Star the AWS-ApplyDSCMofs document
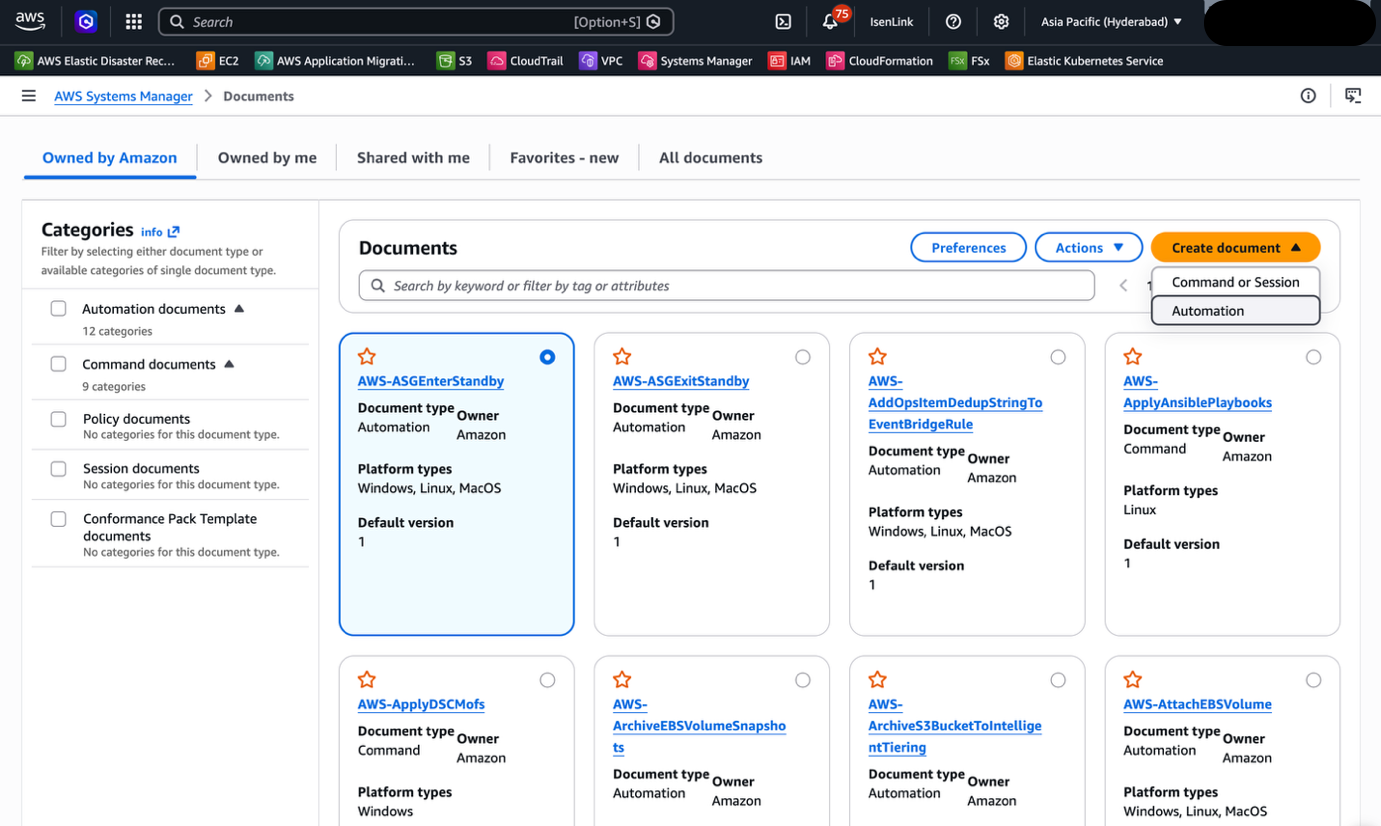Viewport: 1381px width, 826px height. (367, 680)
